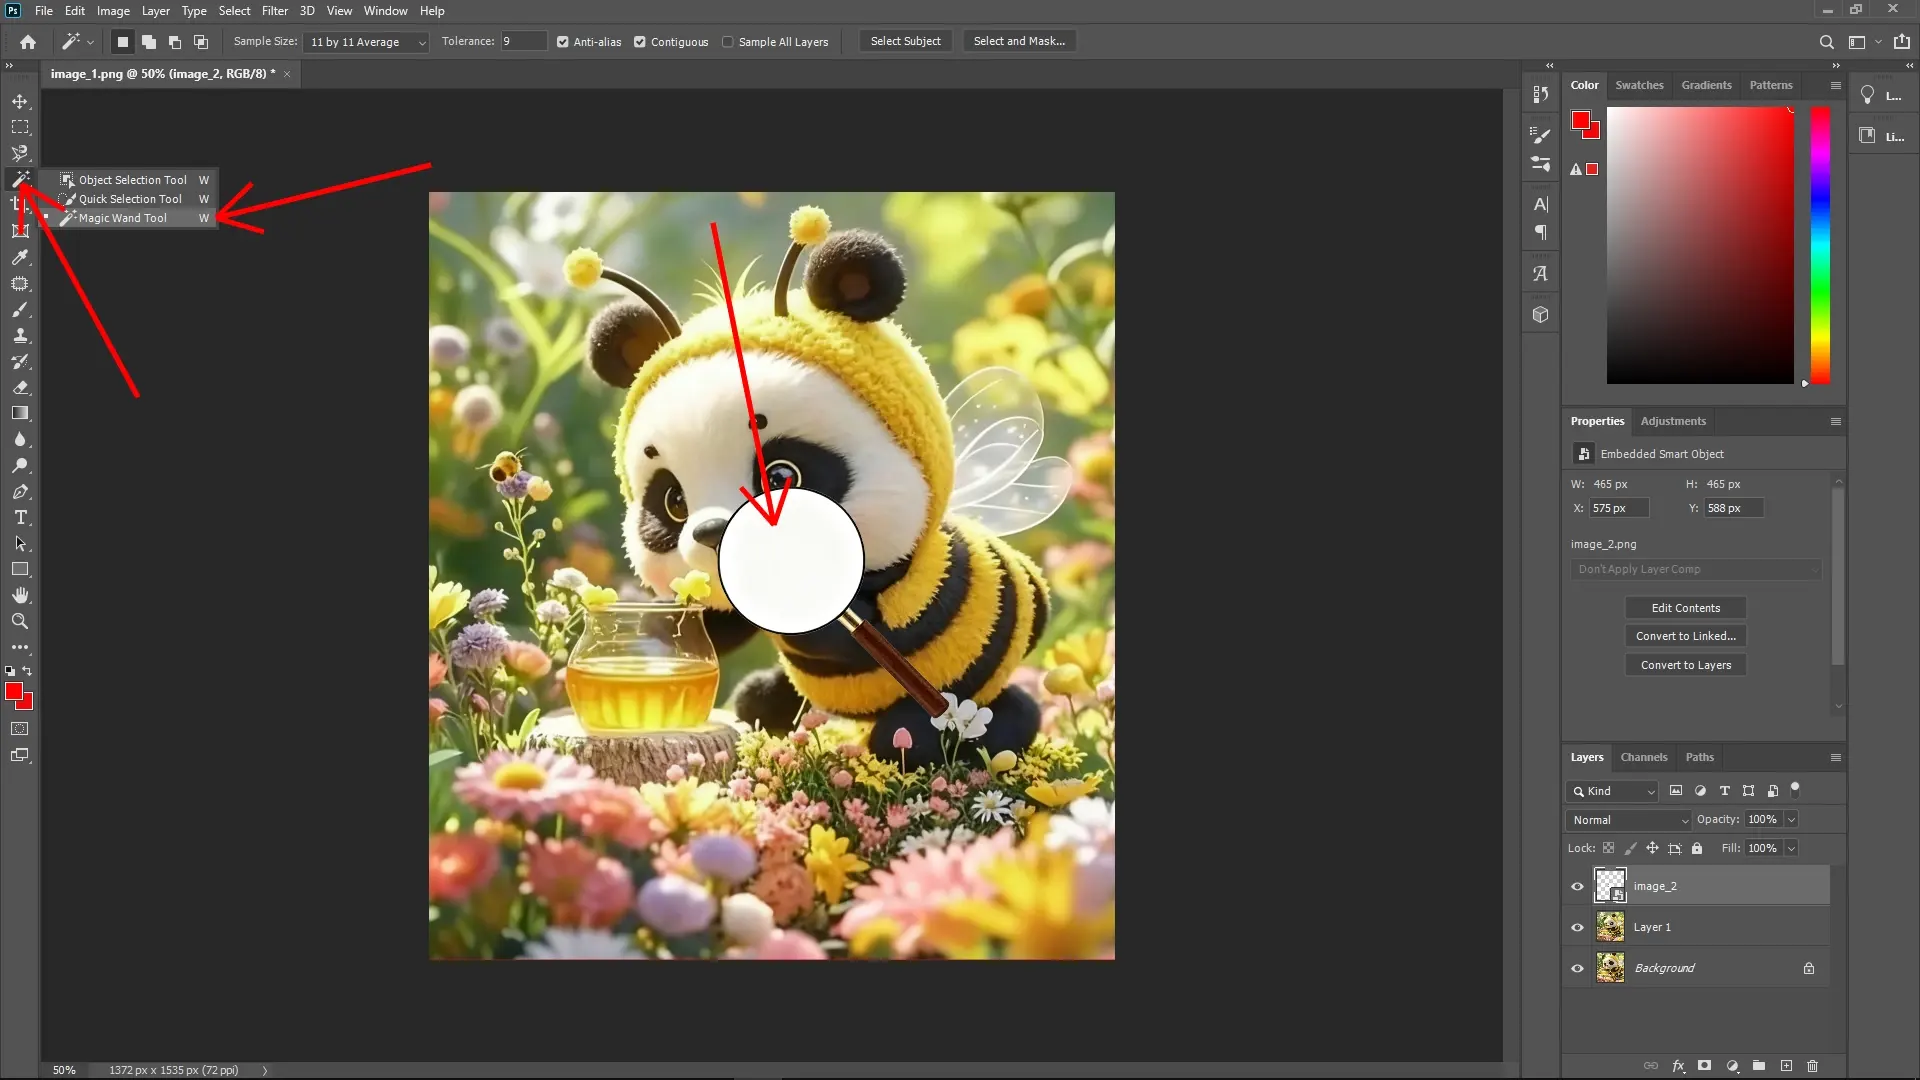Select the Lasso tool
Image resolution: width=1920 pixels, height=1080 pixels.
pyautogui.click(x=20, y=153)
